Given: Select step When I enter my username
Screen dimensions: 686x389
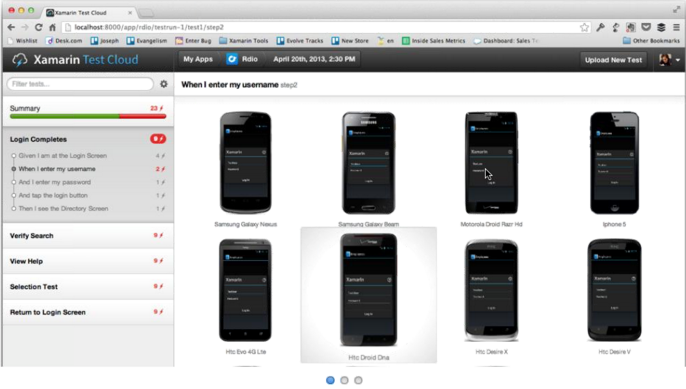Looking at the screenshot, I should (x=88, y=168).
